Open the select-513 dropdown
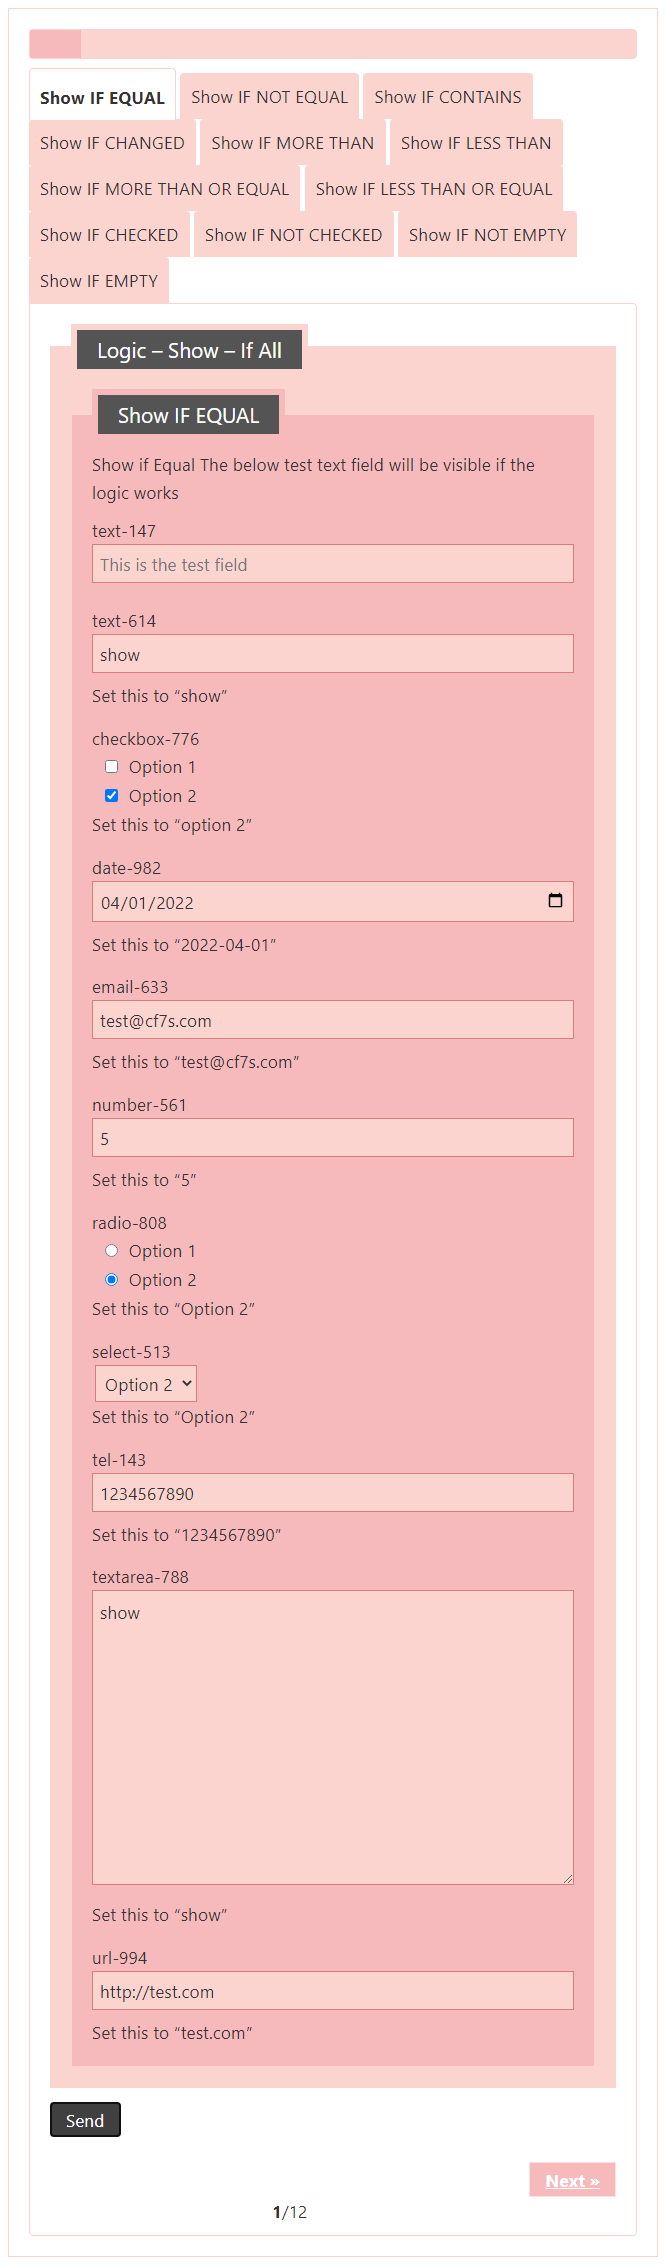Image resolution: width=666 pixels, height=2266 pixels. point(146,1384)
